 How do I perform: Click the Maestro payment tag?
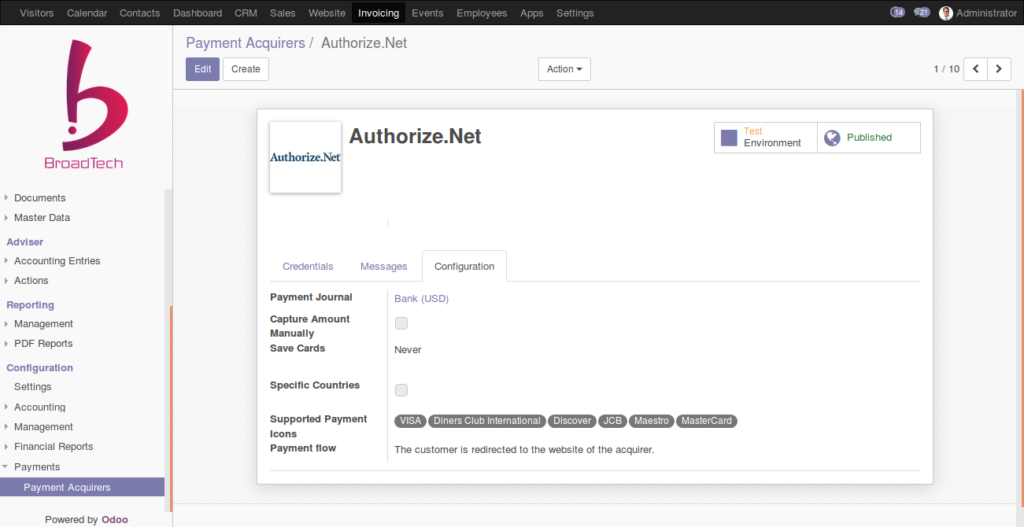point(652,421)
